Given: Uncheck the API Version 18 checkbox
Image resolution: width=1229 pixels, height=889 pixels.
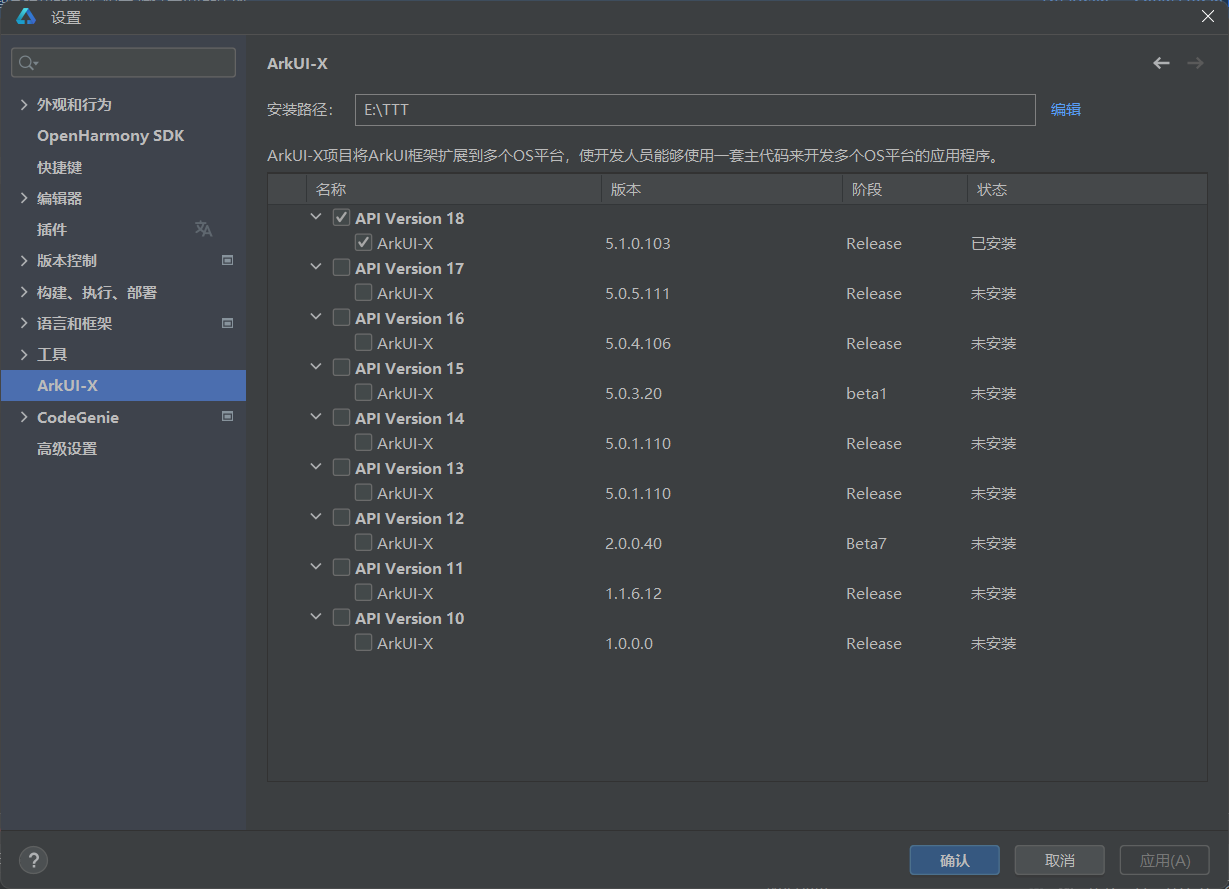Looking at the screenshot, I should 341,218.
